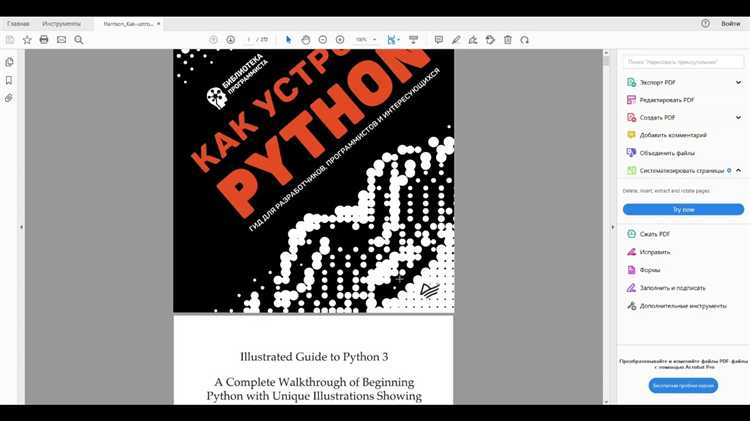
Task: Open the Find text magnifier icon
Action: (79, 40)
